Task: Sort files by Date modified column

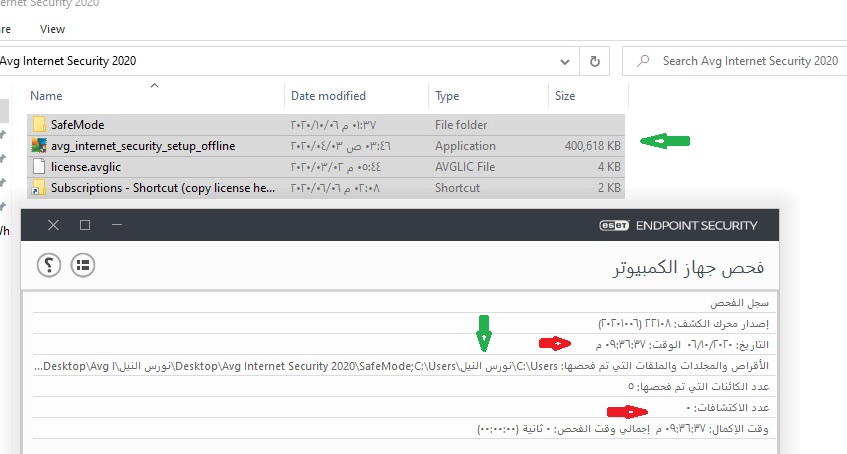Action: coord(328,96)
